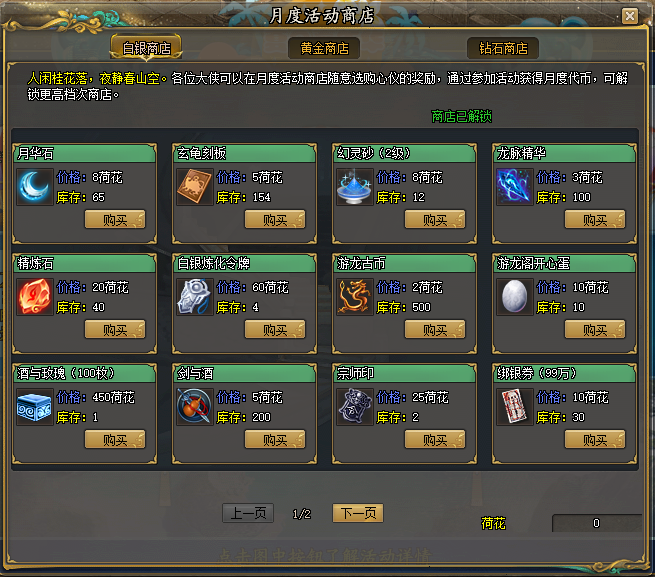Open the 钻石商店 tab
The width and height of the screenshot is (655, 577).
click(503, 48)
